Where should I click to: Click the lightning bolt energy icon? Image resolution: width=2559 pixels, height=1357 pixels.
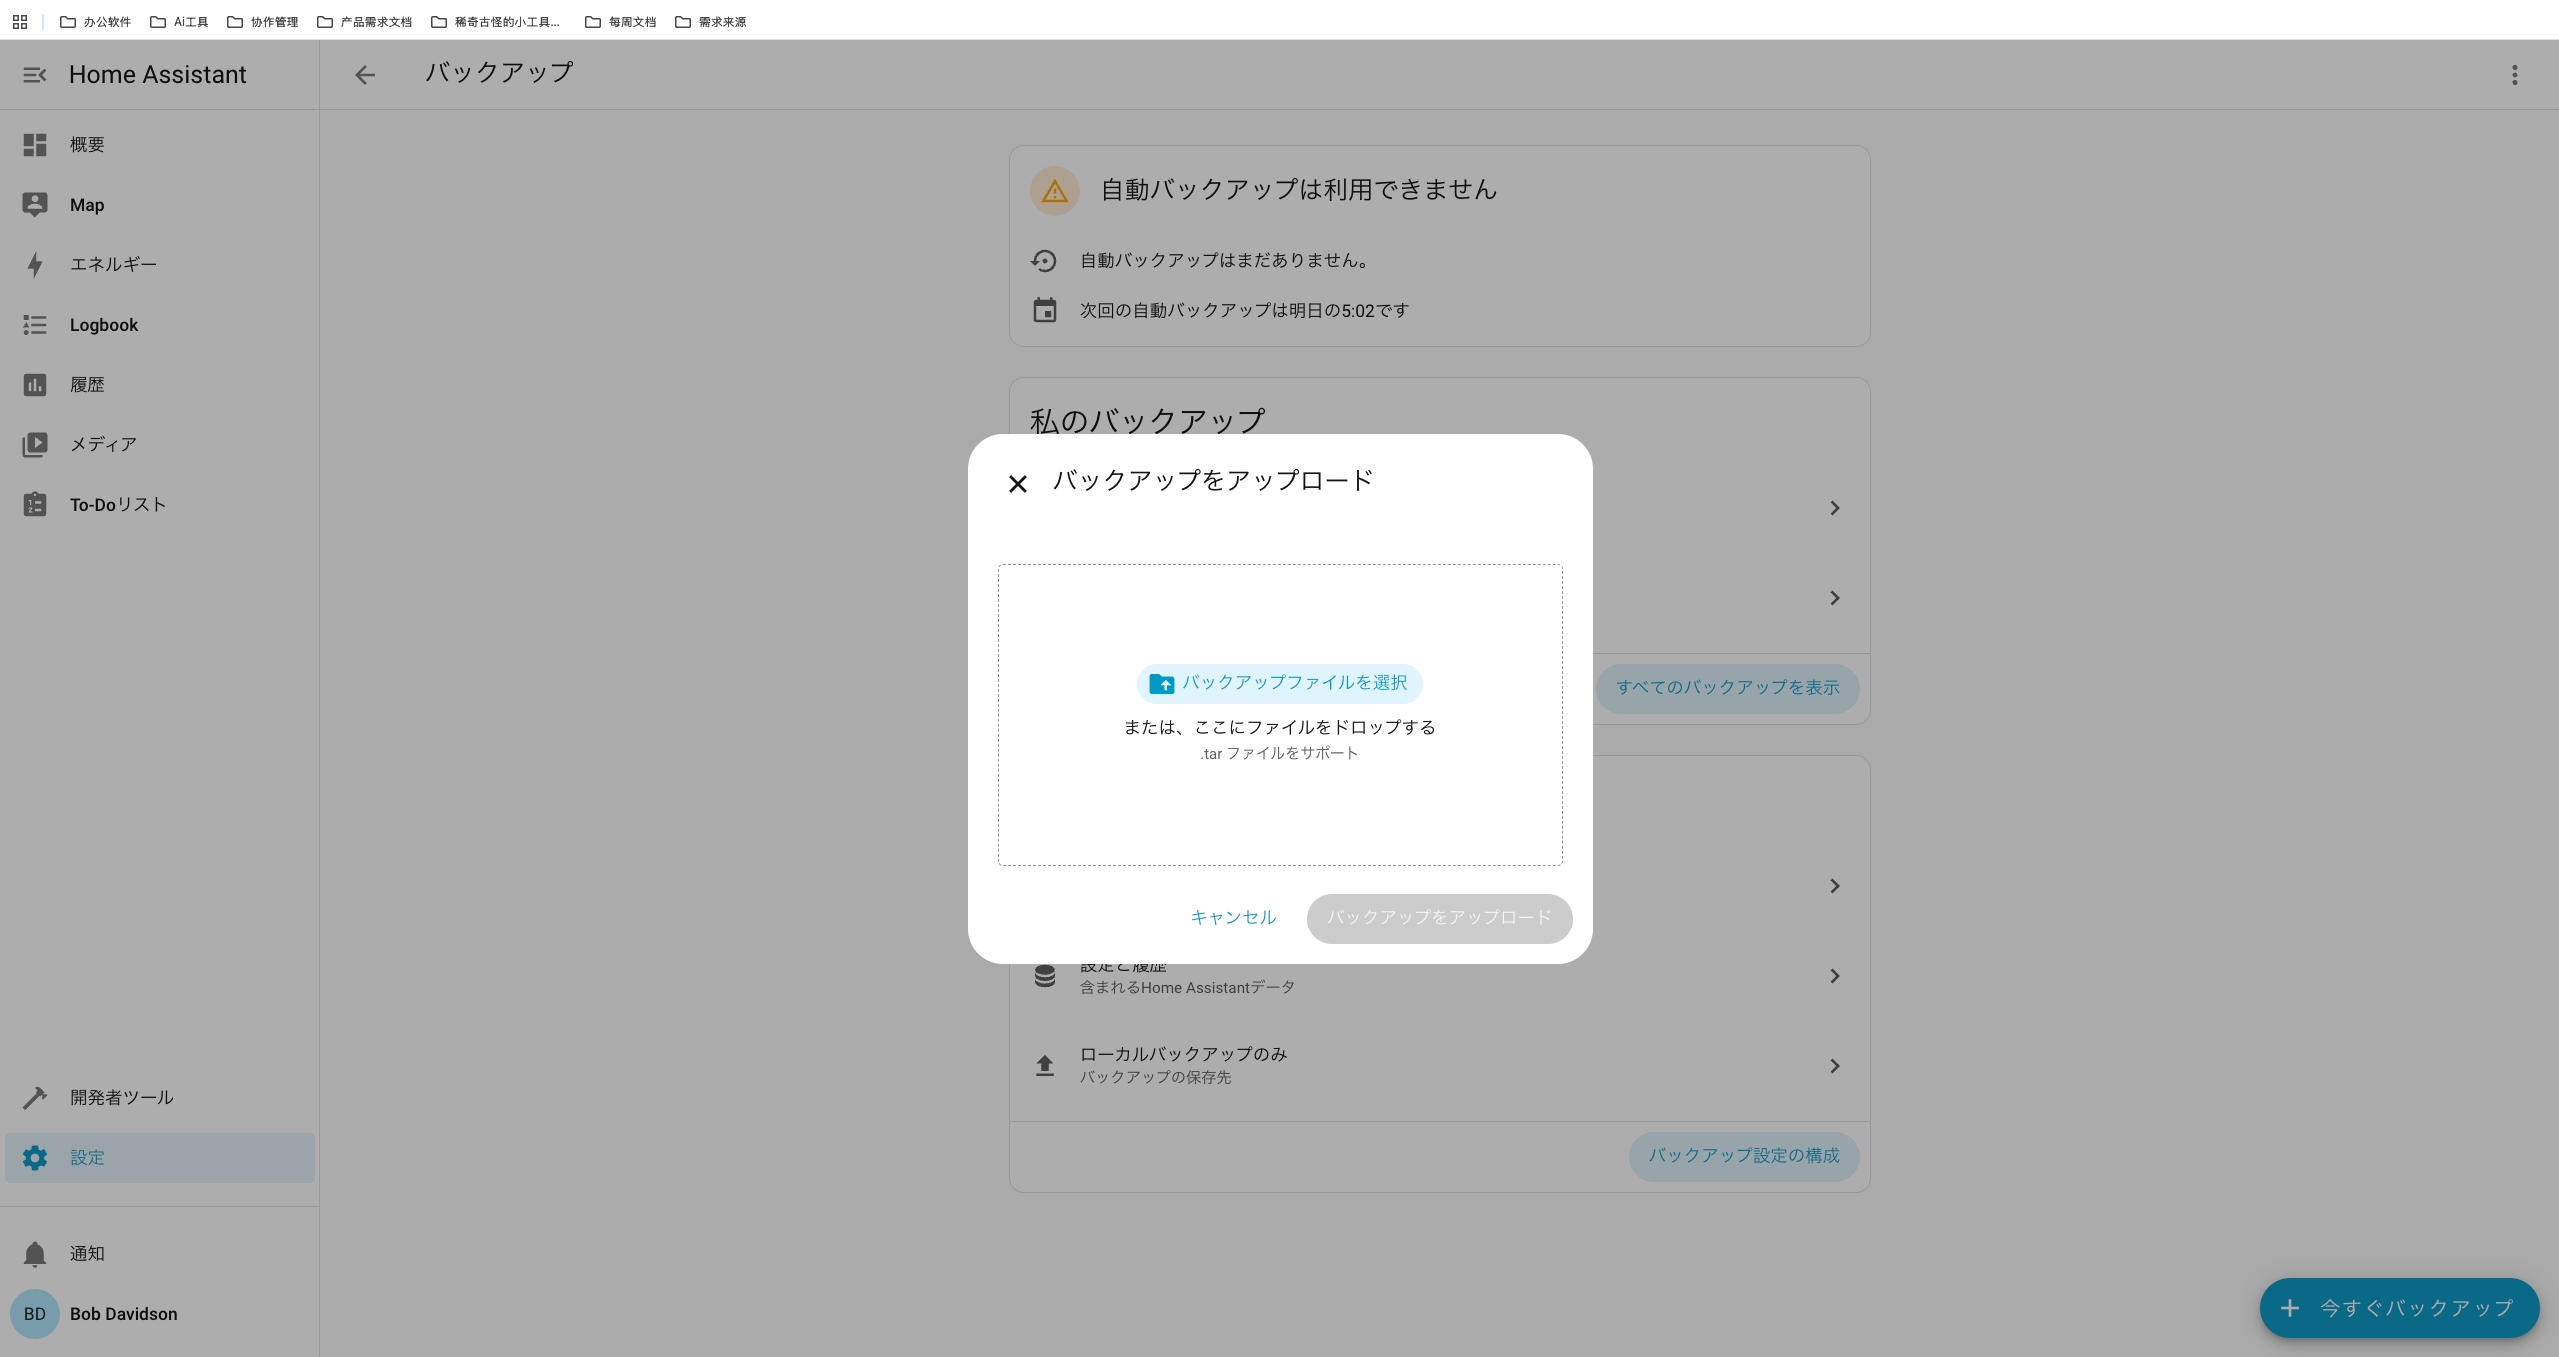click(x=35, y=265)
